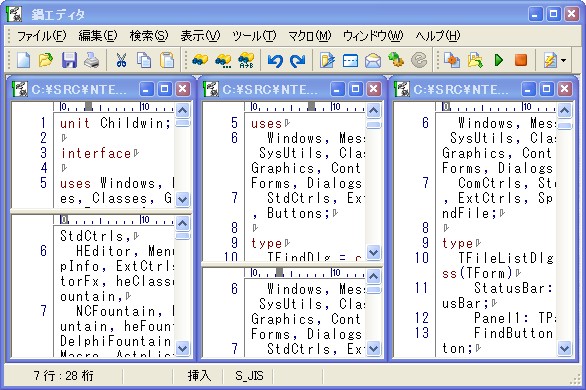Open dropdown arrow next to lightning icon
Viewport: 586px width, 390px height.
564,61
